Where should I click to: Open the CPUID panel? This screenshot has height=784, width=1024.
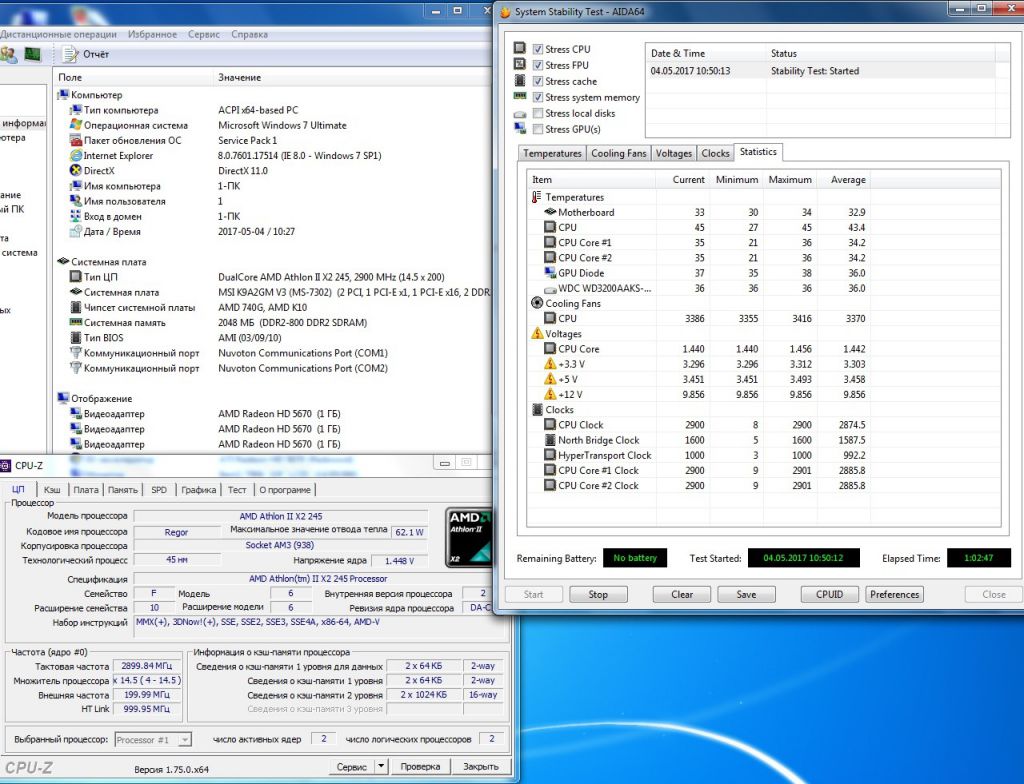coord(829,595)
